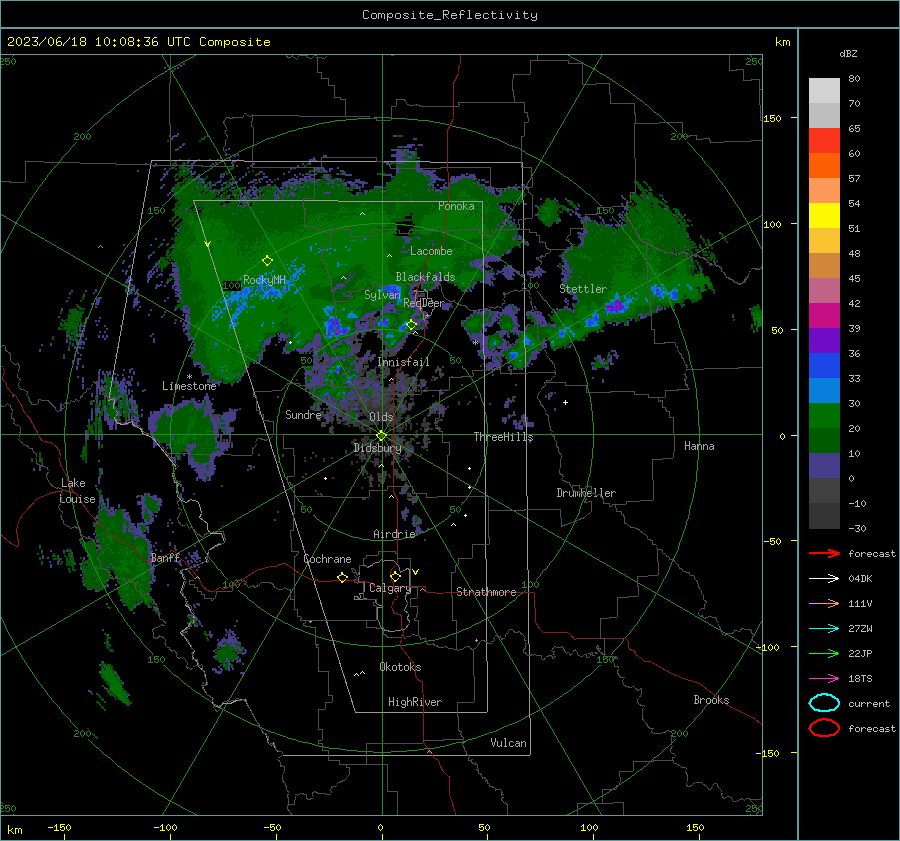
Task: Pick the light gray 80 dBZ swatch
Action: pos(824,91)
